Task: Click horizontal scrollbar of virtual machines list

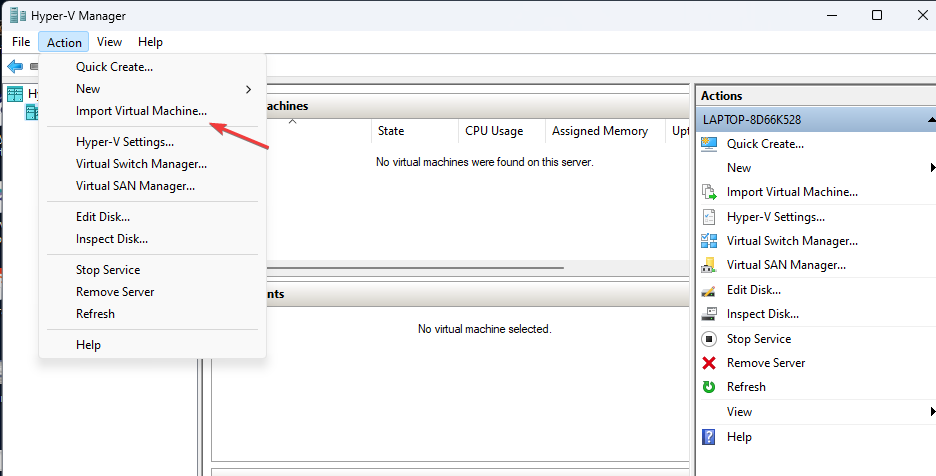Action: 415,268
